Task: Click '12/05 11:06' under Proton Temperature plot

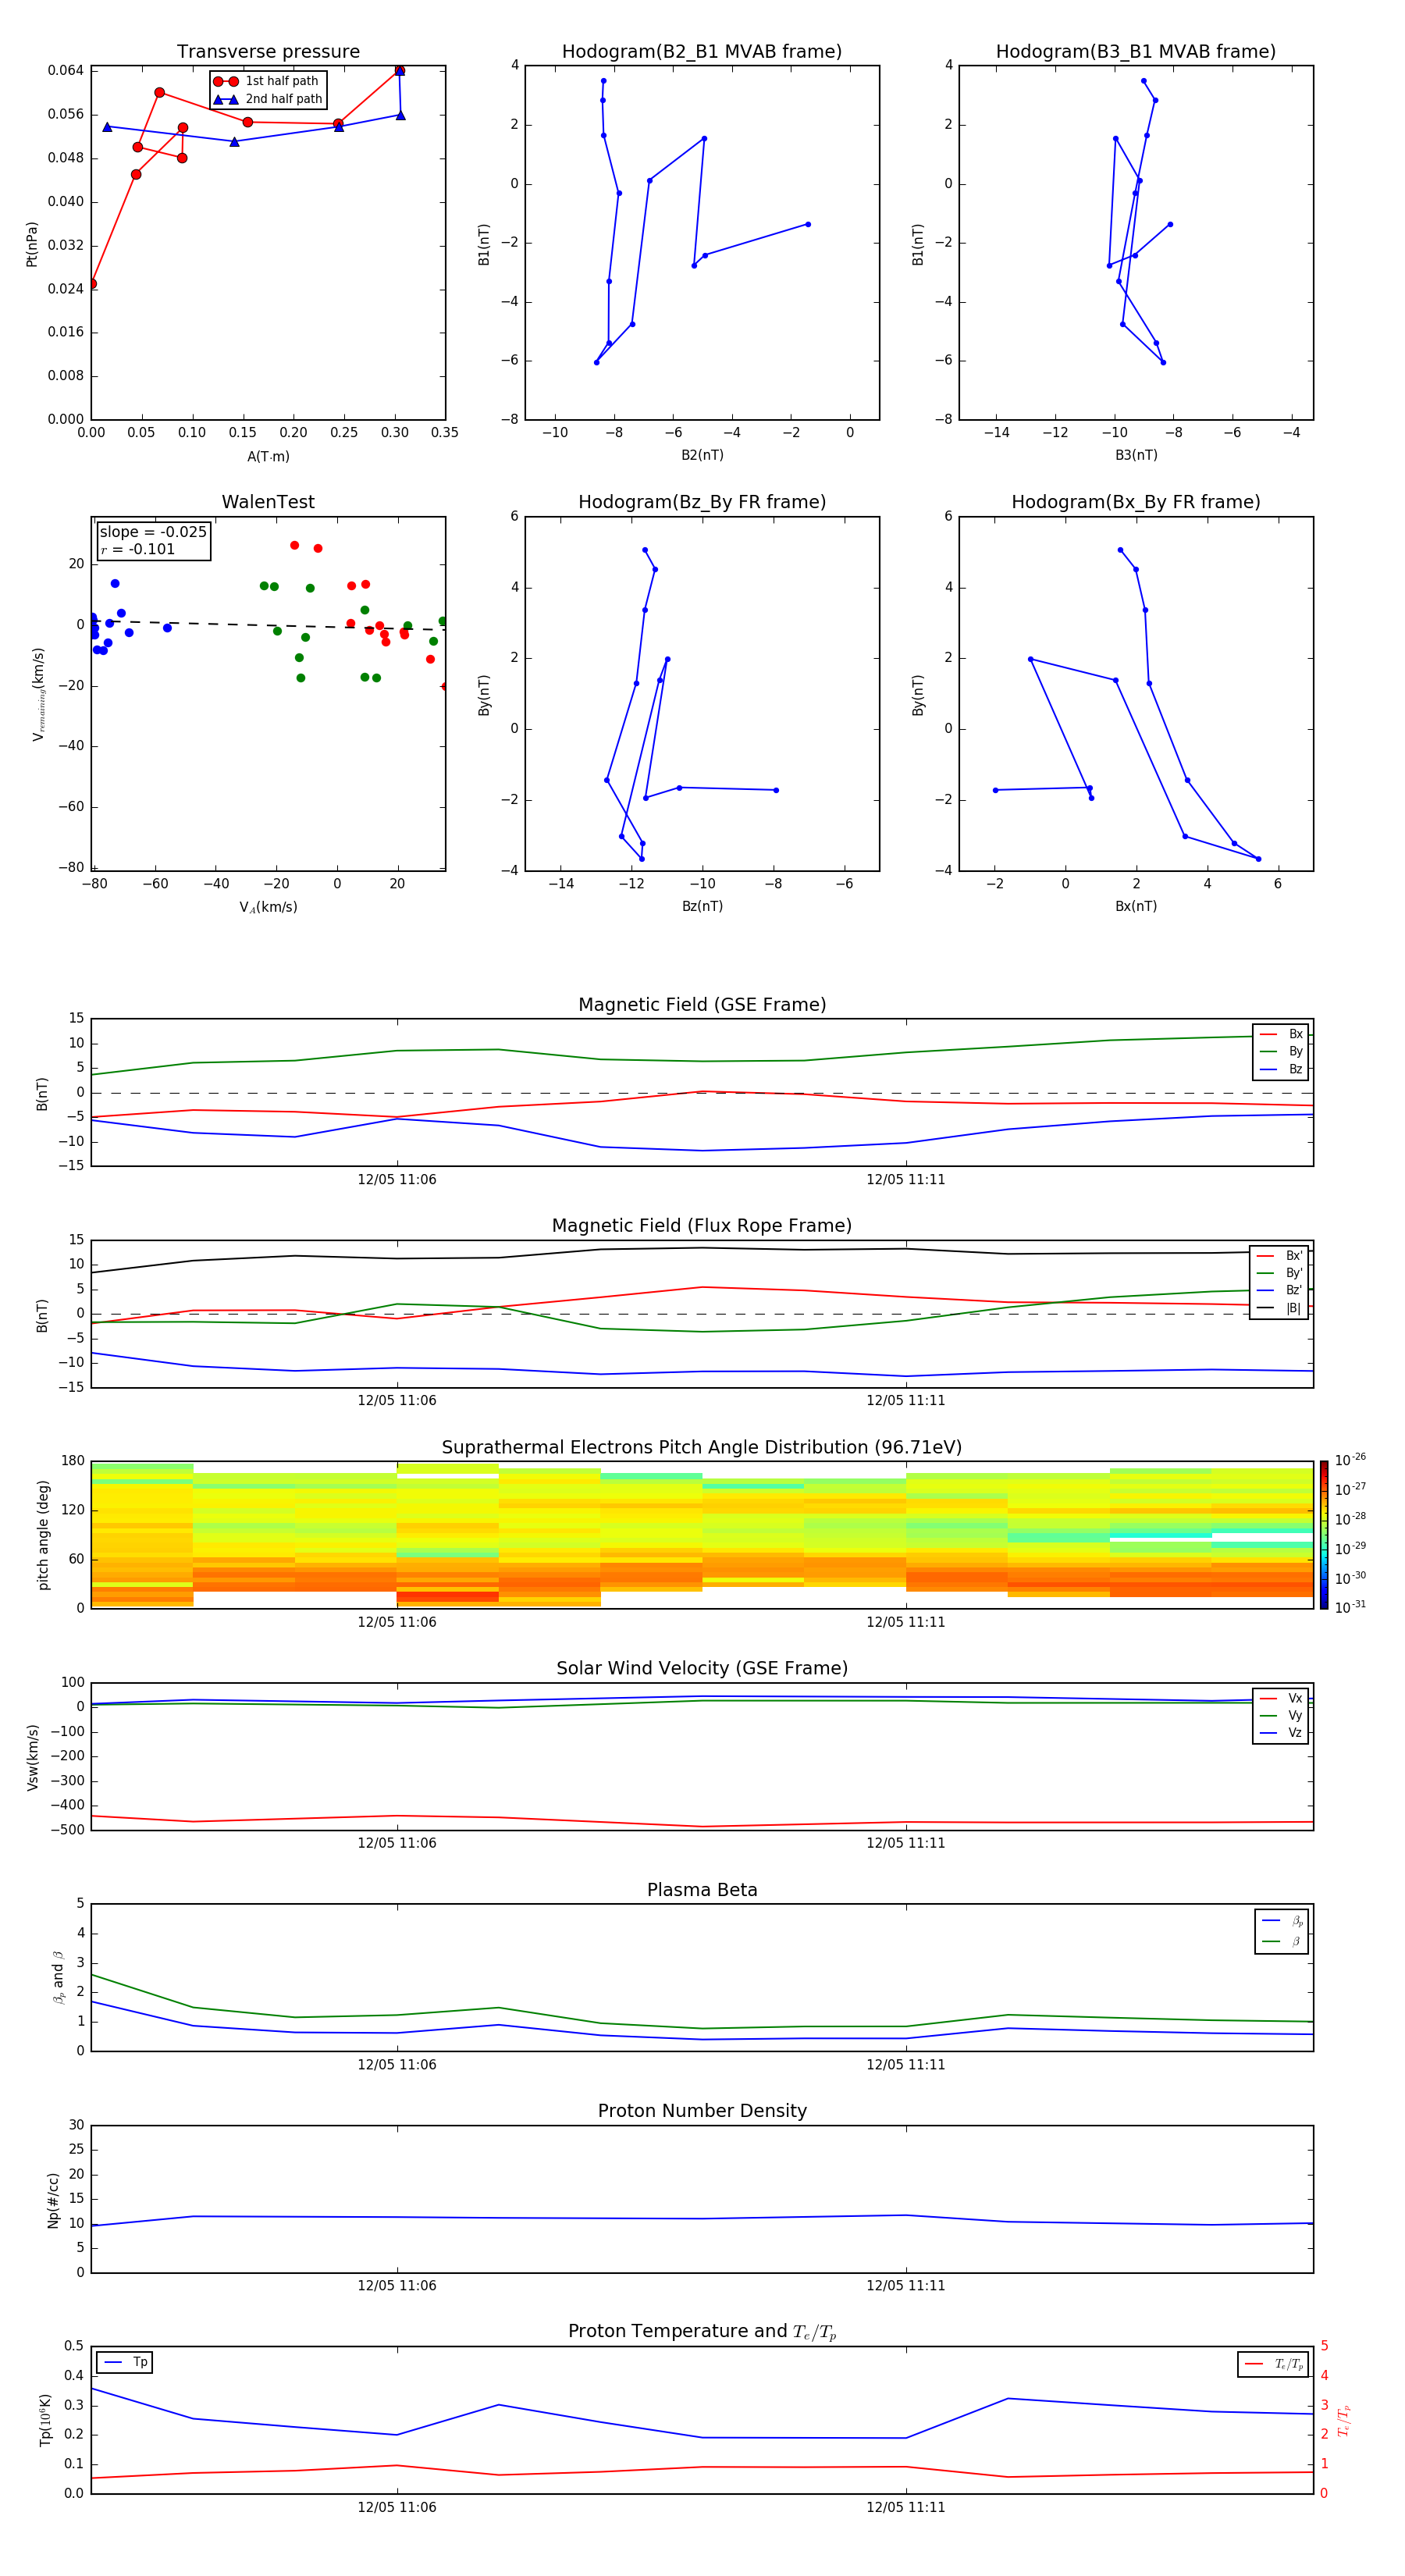Action: point(397,2507)
